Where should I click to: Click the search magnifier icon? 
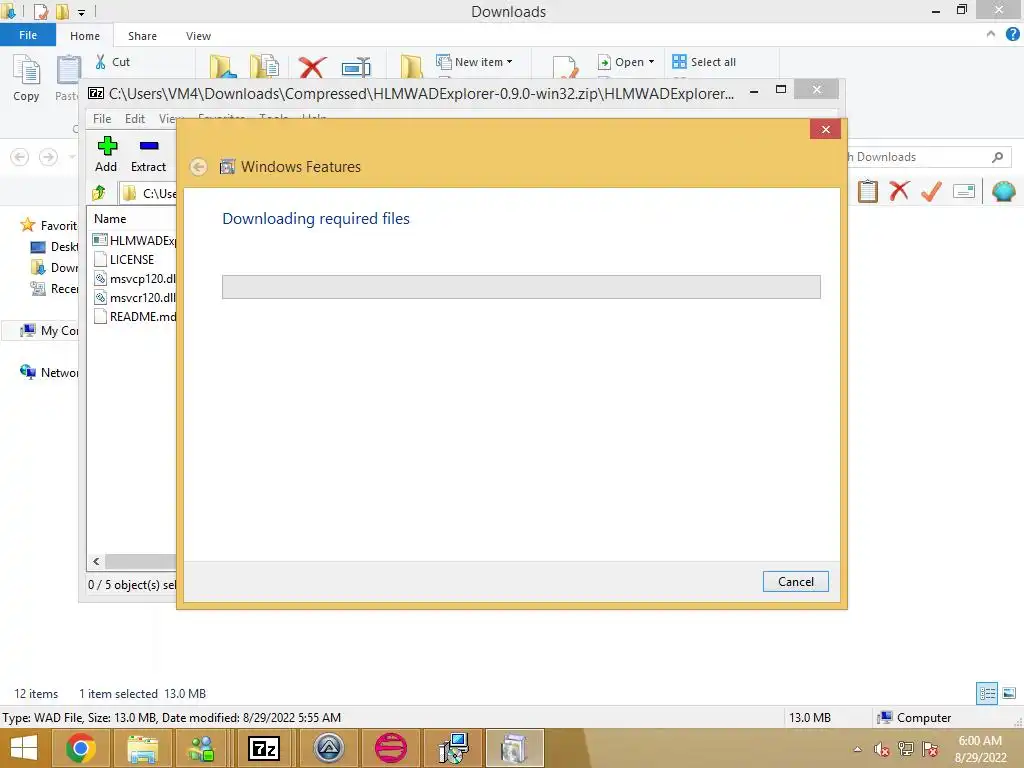[997, 157]
